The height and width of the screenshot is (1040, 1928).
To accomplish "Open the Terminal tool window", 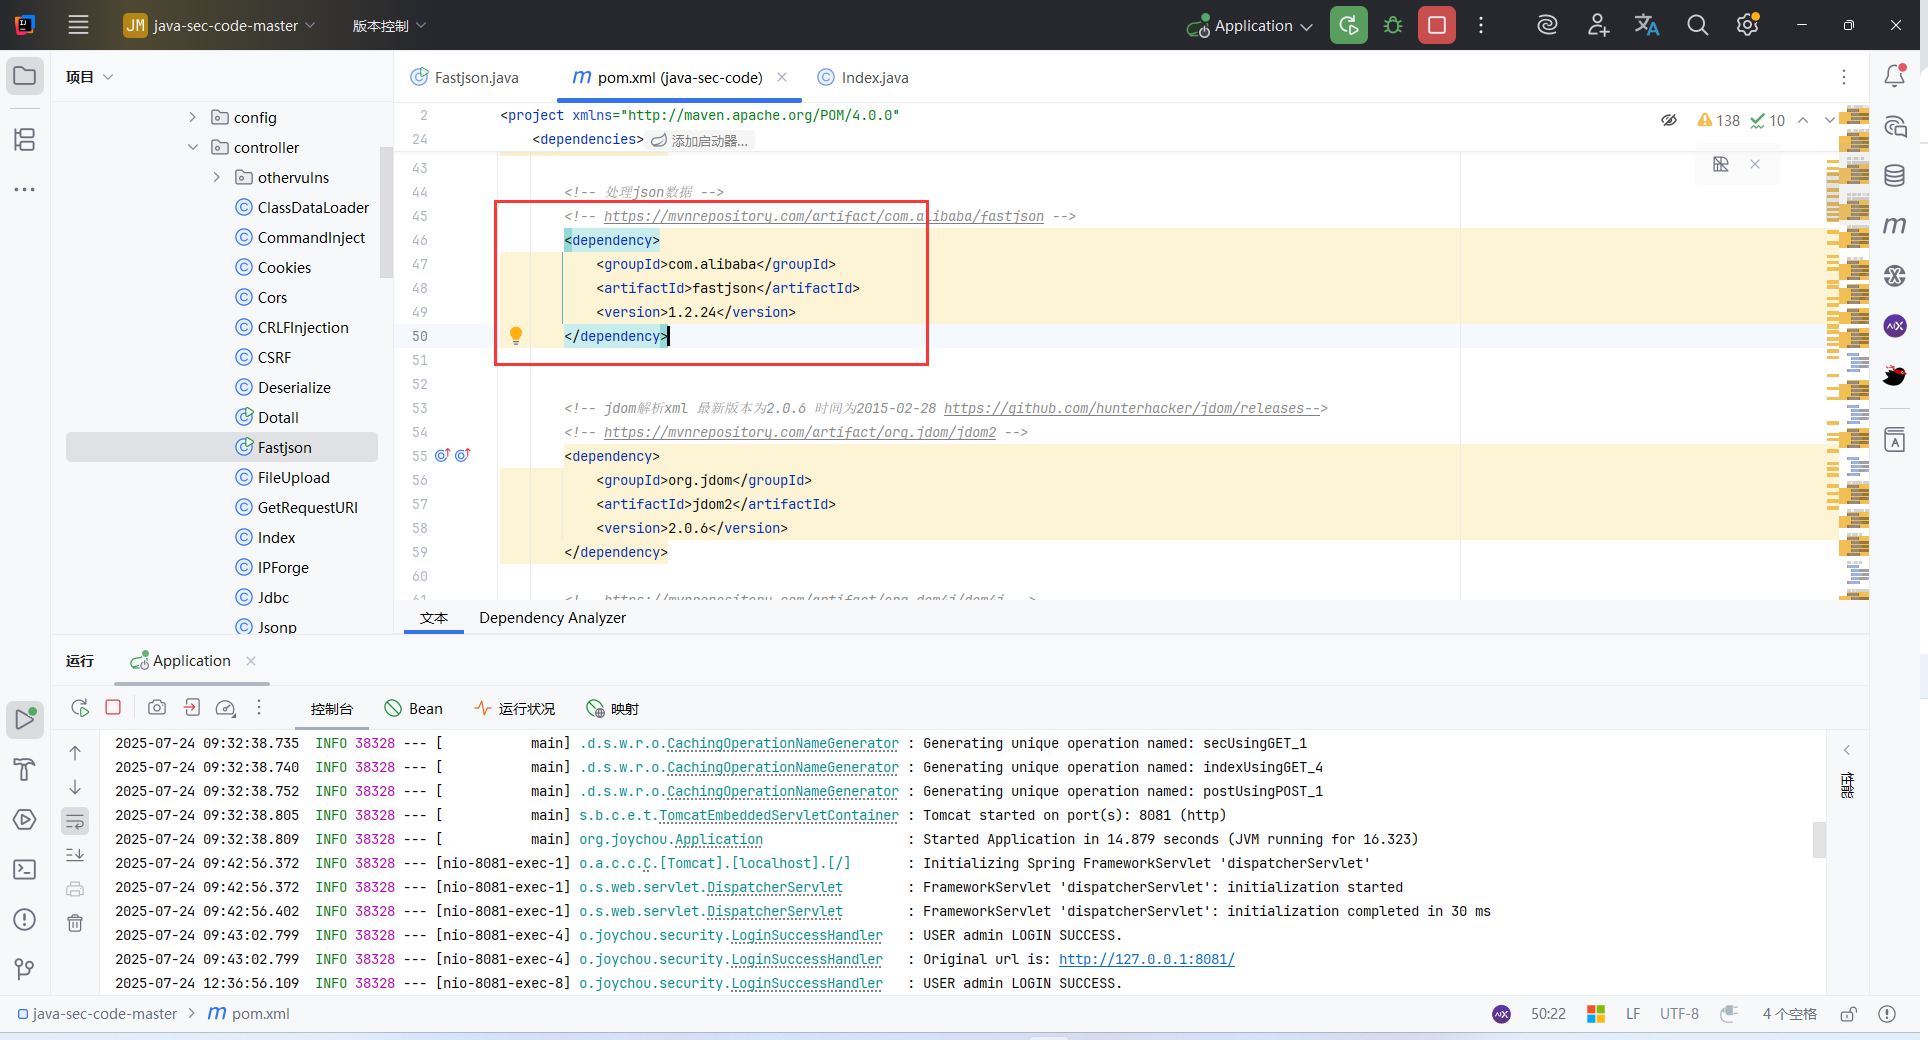I will tap(25, 869).
